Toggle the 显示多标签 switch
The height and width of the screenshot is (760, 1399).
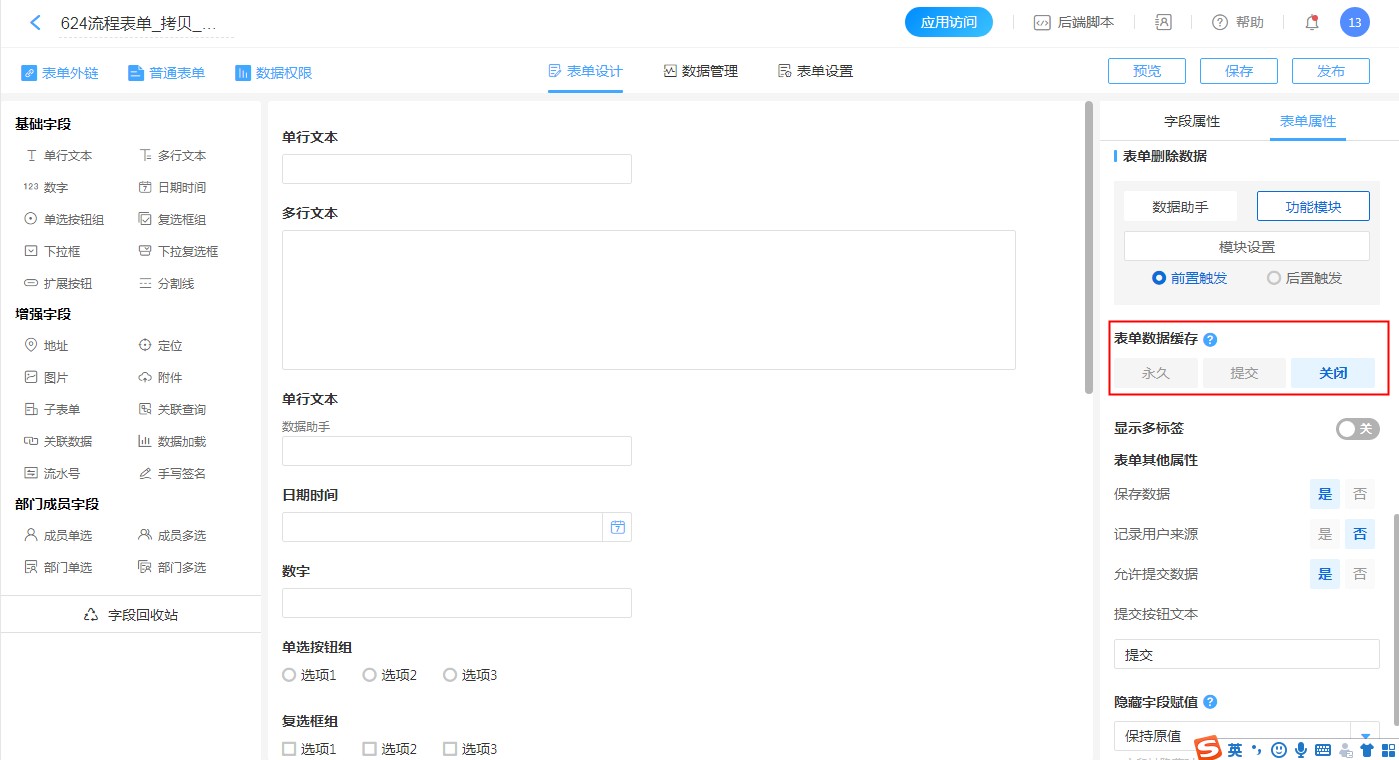[x=1357, y=428]
